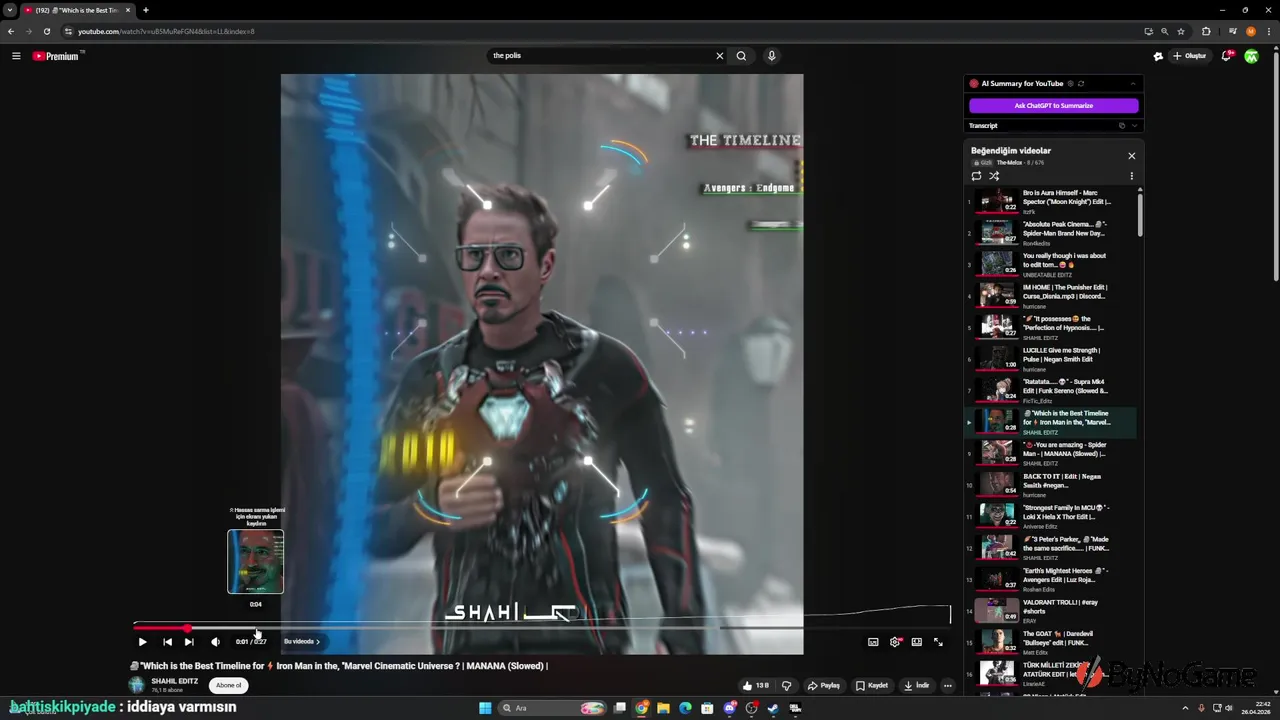Play 'Bro is Aura Himself' Moon Knight video
1280x720 pixels.
1050,201
